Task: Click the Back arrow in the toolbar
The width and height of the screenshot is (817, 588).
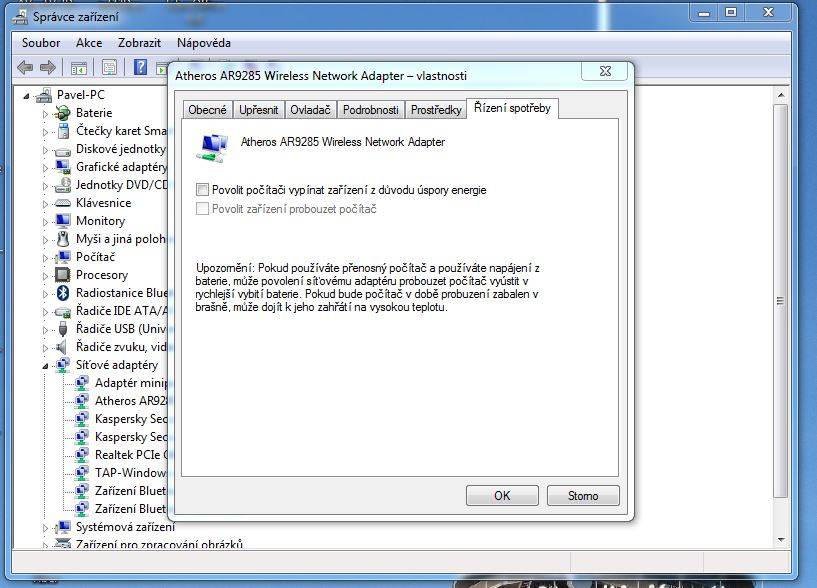Action: click(x=25, y=67)
